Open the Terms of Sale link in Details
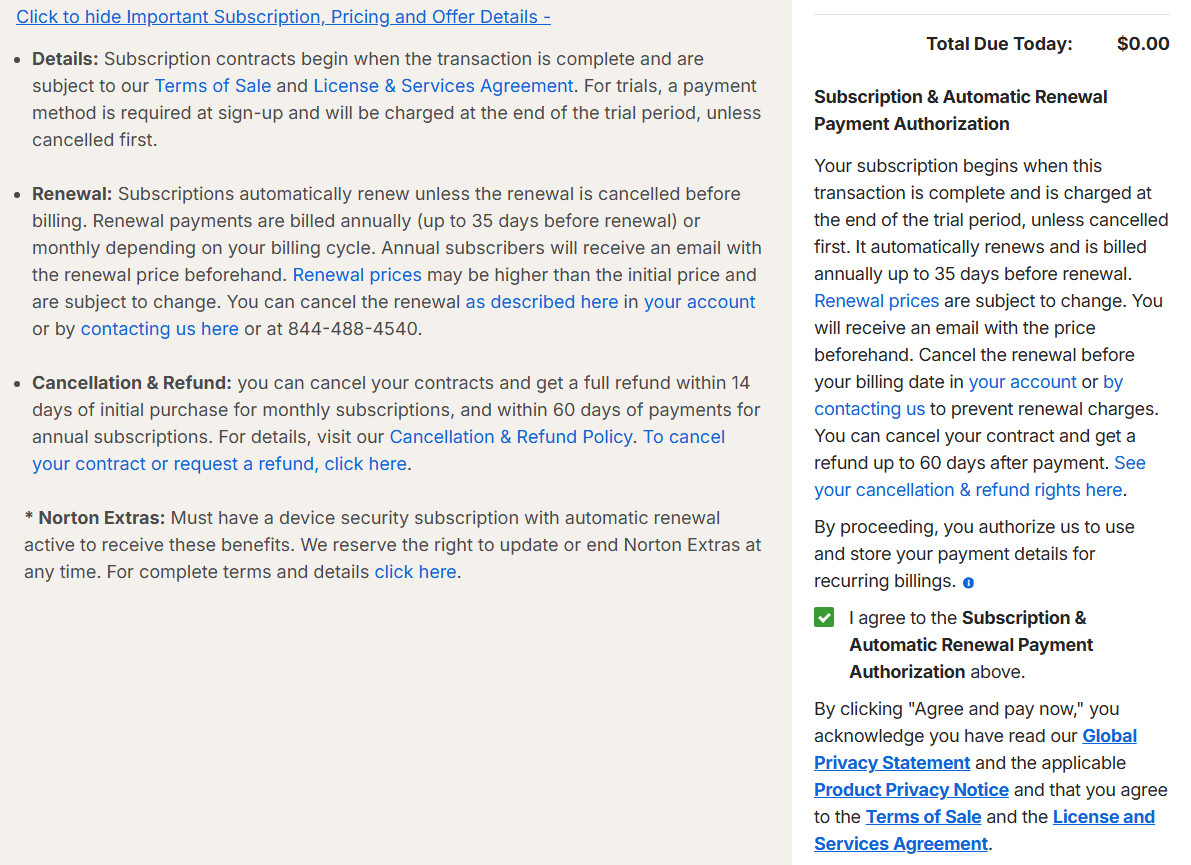The width and height of the screenshot is (1191, 865). 212,86
